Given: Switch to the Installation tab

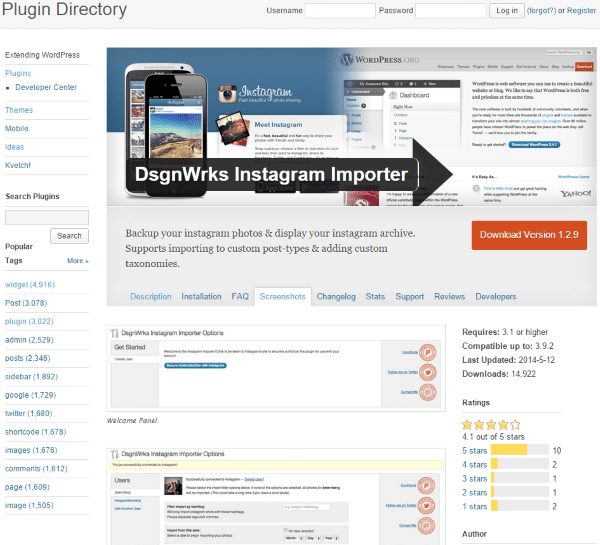Looking at the screenshot, I should [201, 297].
